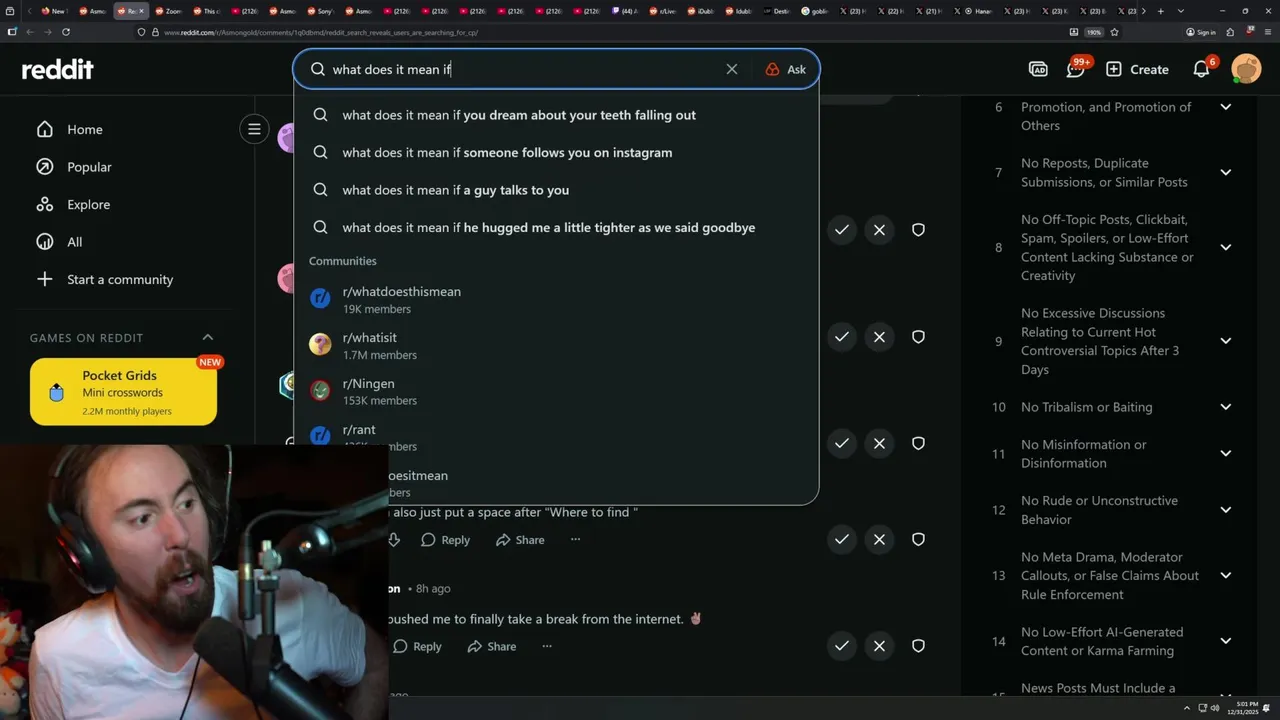The image size is (1280, 720).
Task: Open the notifications bell
Action: pyautogui.click(x=1202, y=69)
